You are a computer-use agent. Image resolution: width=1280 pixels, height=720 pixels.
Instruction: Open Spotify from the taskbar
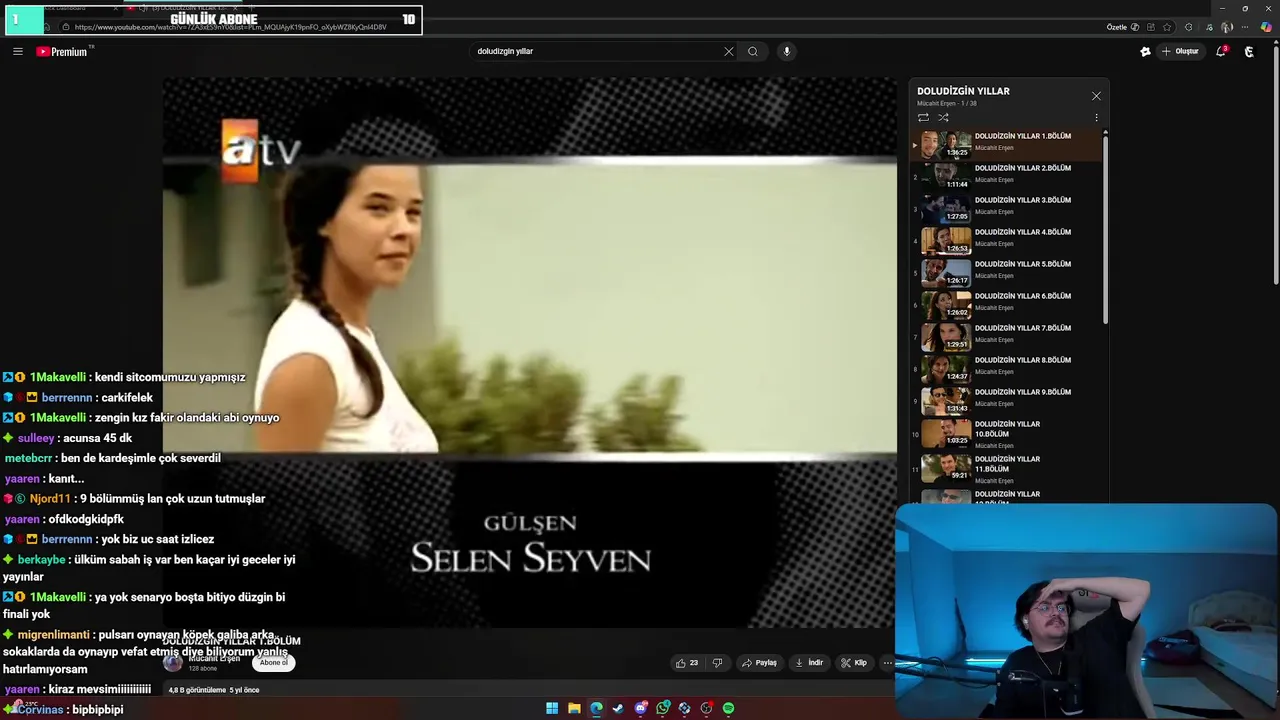tap(728, 708)
